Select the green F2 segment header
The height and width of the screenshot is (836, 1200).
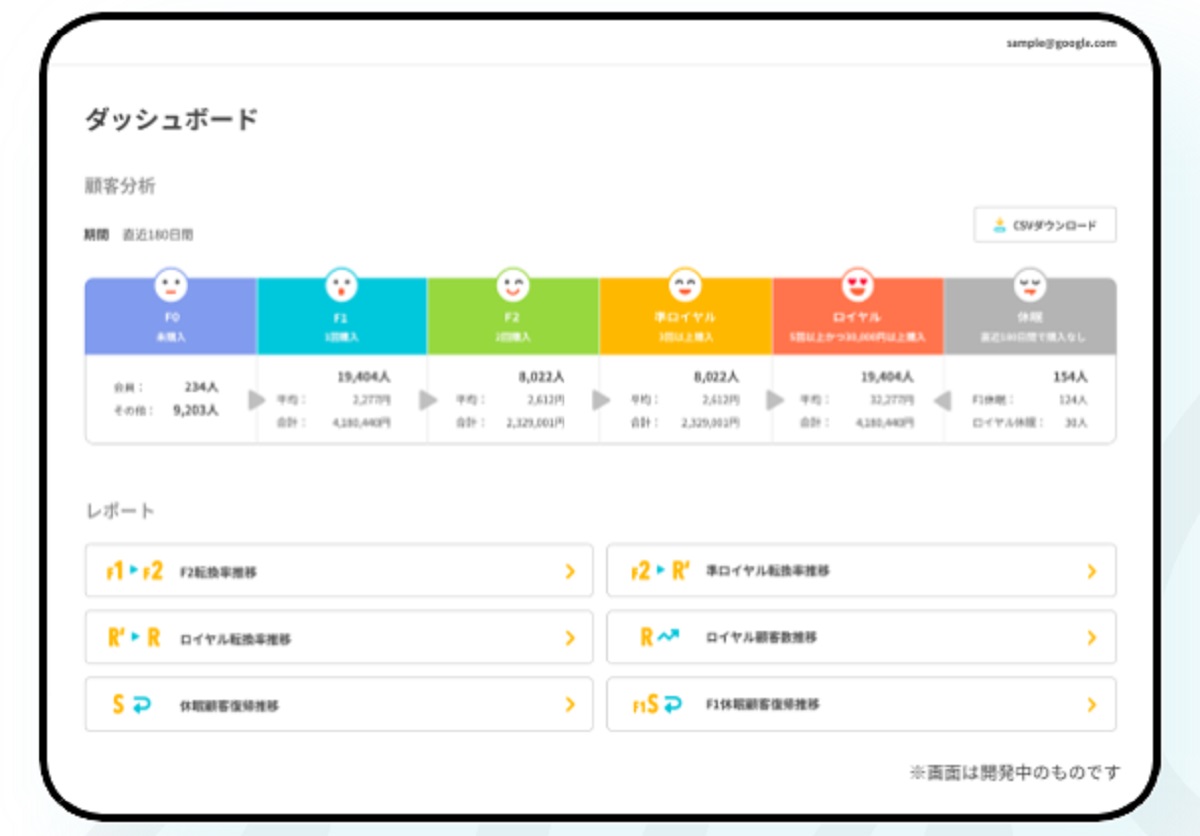point(514,316)
